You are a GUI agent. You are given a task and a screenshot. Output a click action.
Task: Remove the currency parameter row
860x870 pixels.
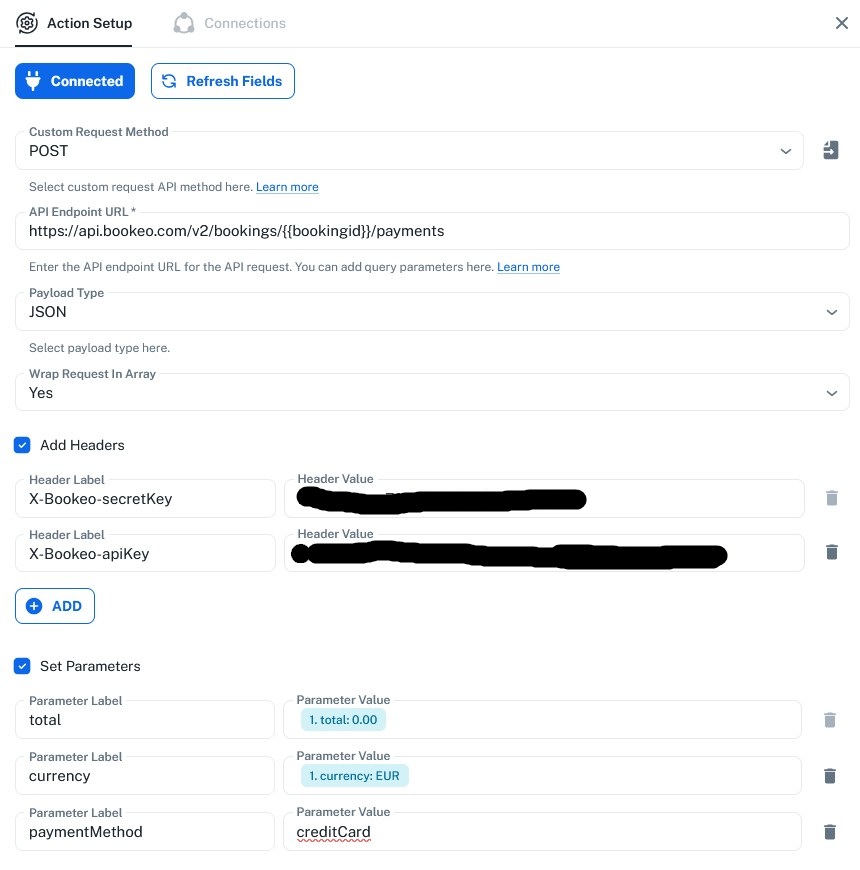click(x=829, y=775)
